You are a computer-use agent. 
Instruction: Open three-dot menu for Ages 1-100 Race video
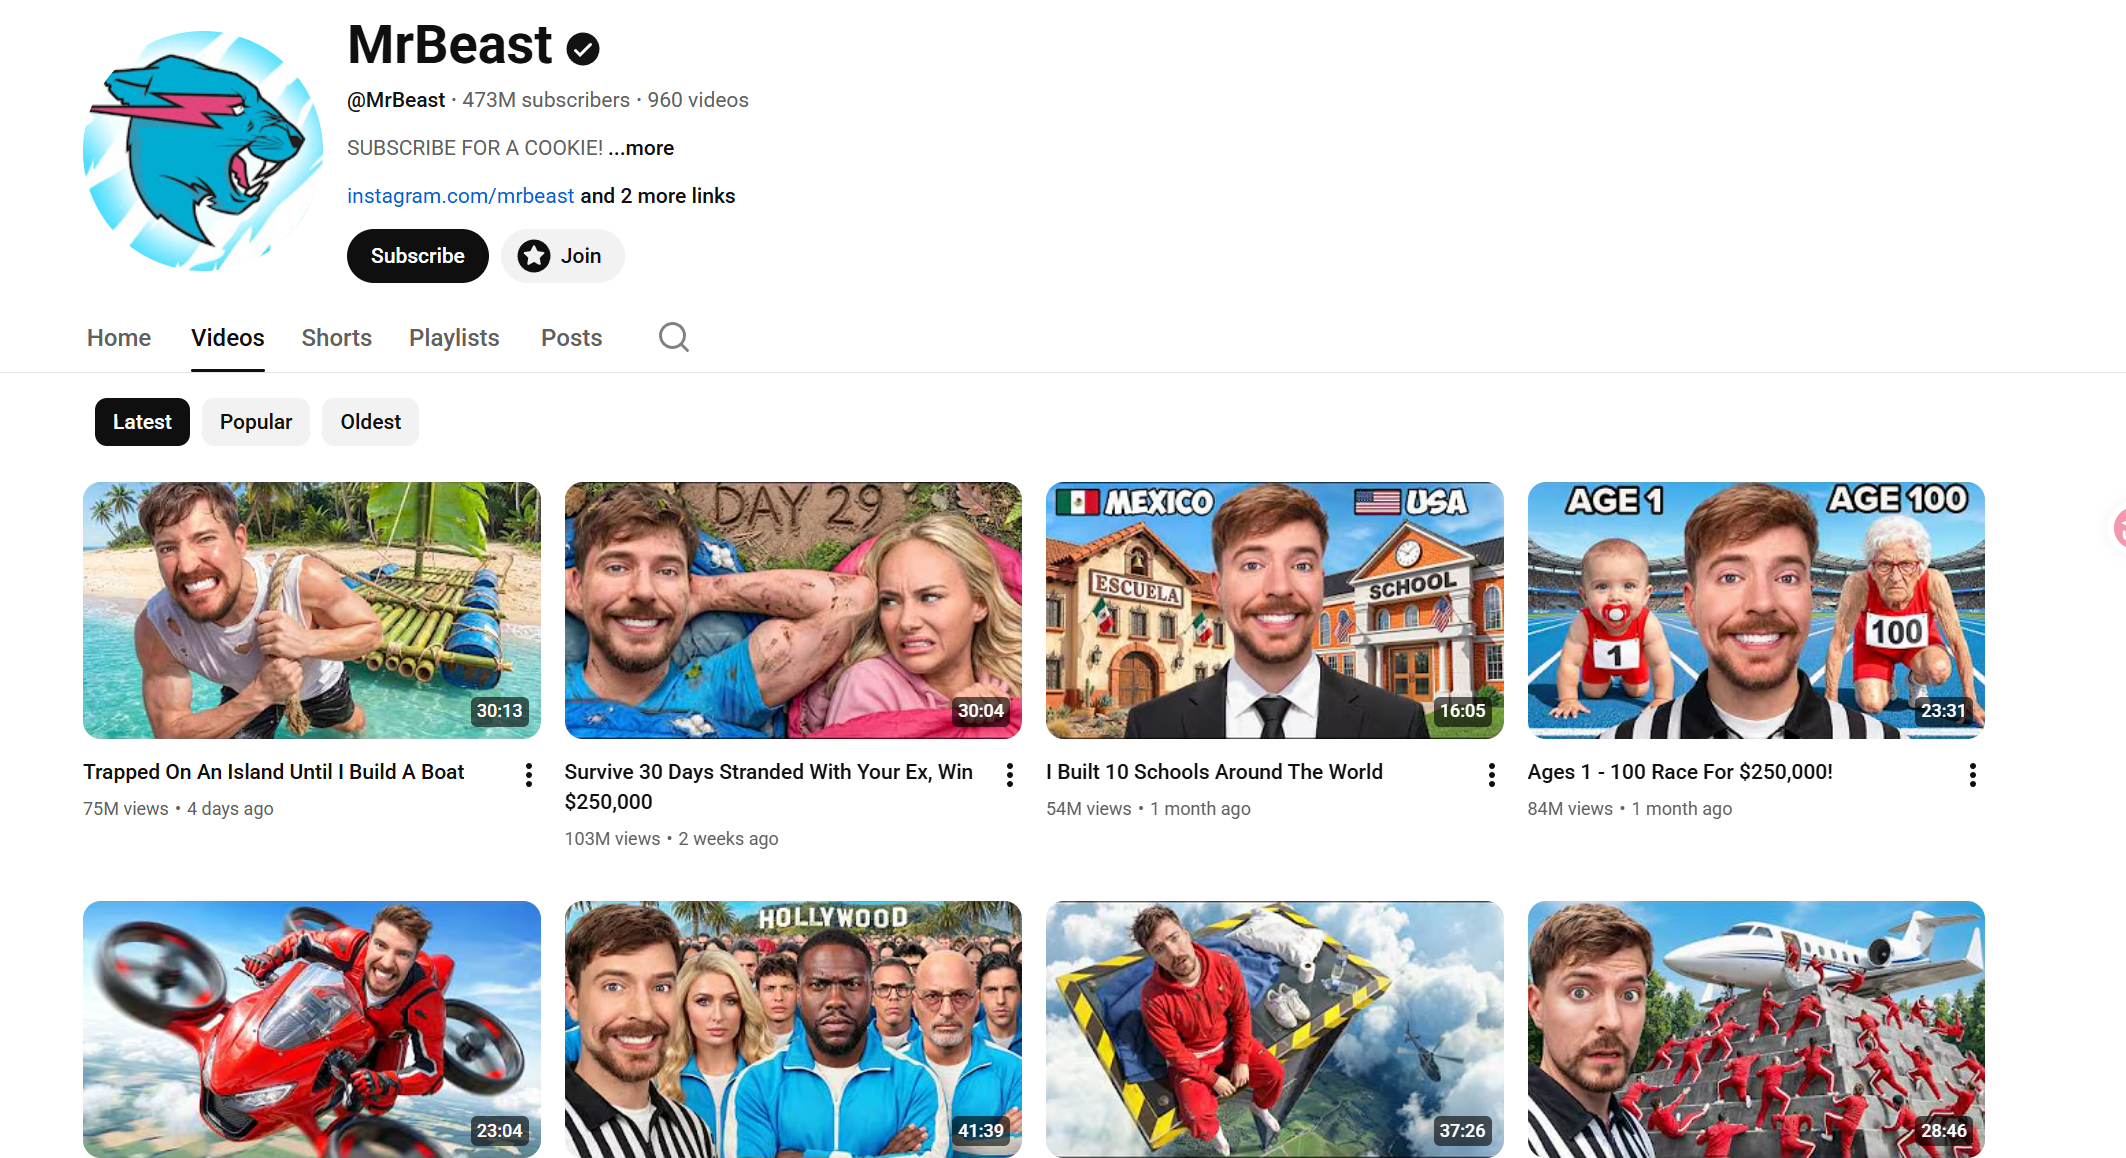coord(1972,775)
